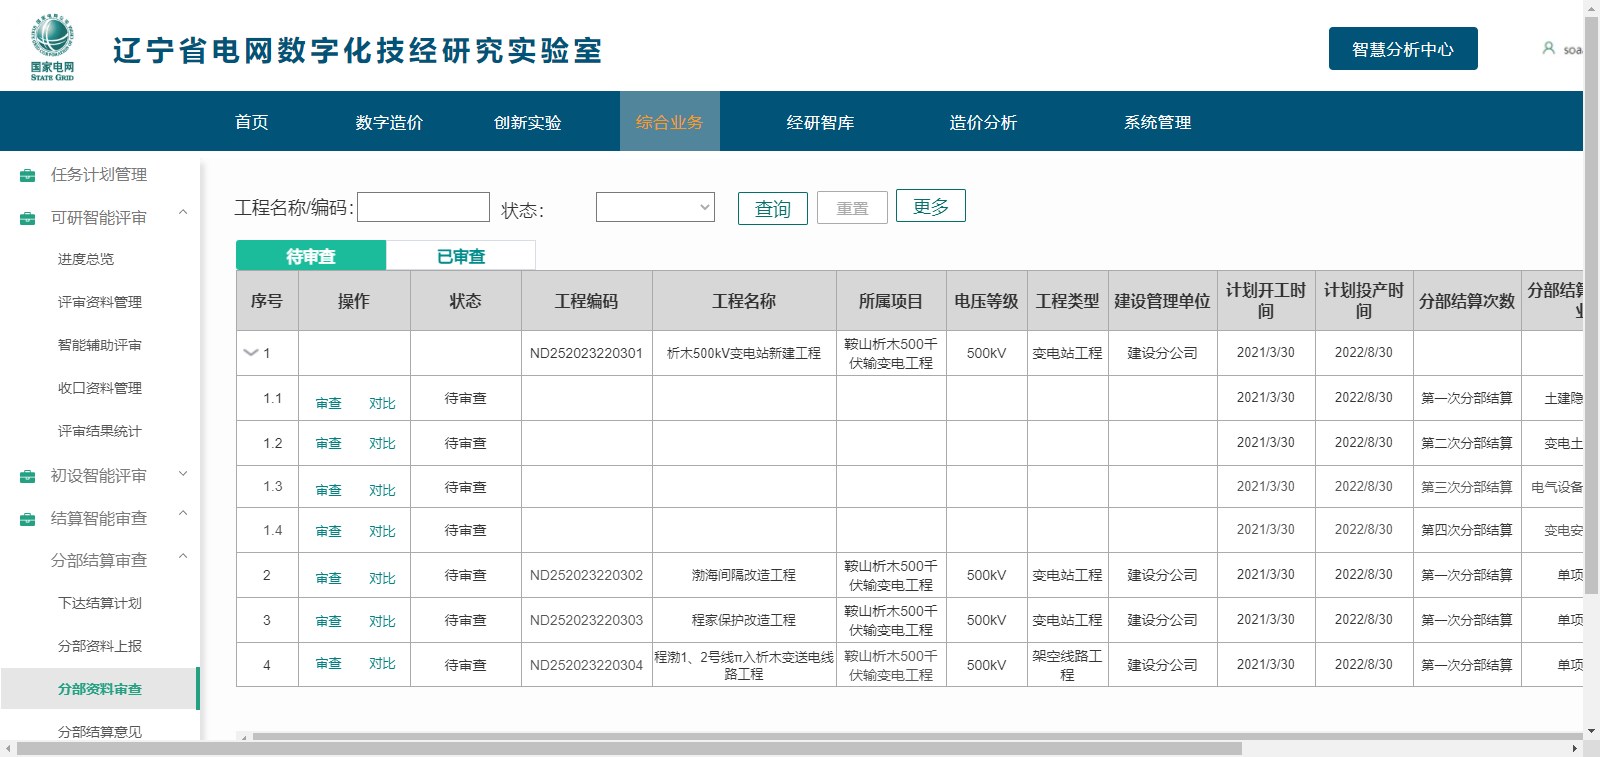Collapse the 可研智能评审 menu chevron
The width and height of the screenshot is (1600, 757).
tap(183, 212)
